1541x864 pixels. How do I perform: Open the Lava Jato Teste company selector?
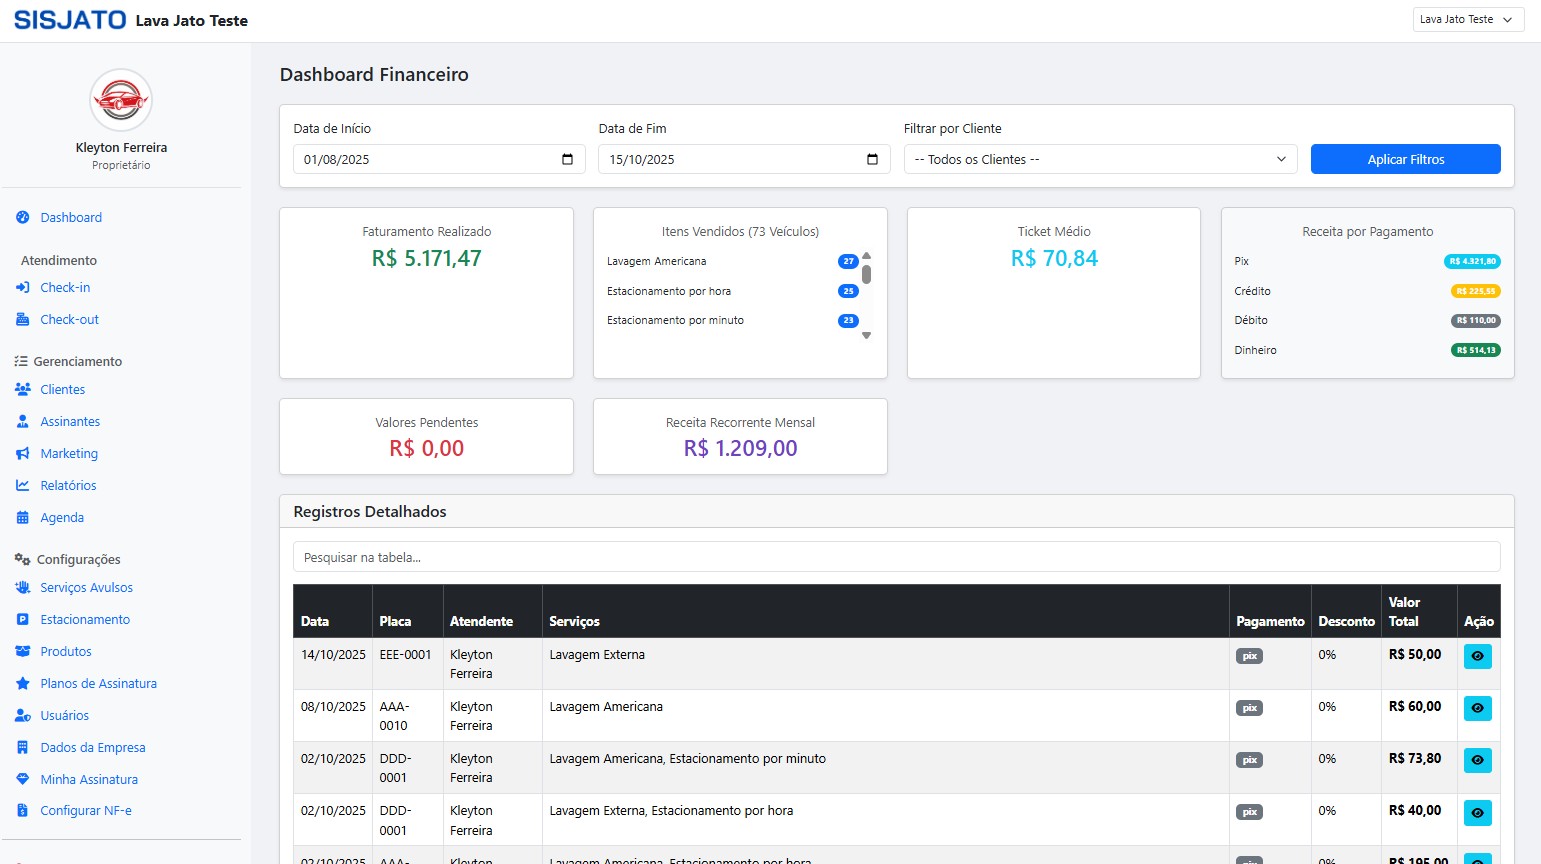pyautogui.click(x=1467, y=20)
